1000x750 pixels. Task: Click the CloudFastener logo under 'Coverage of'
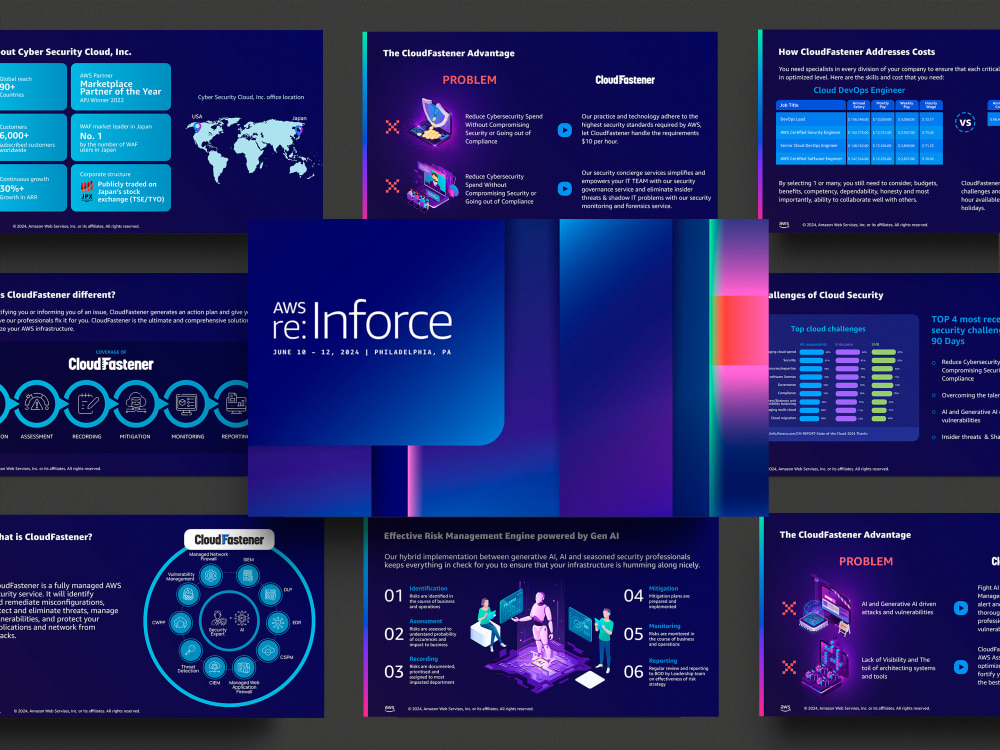pyautogui.click(x=111, y=364)
